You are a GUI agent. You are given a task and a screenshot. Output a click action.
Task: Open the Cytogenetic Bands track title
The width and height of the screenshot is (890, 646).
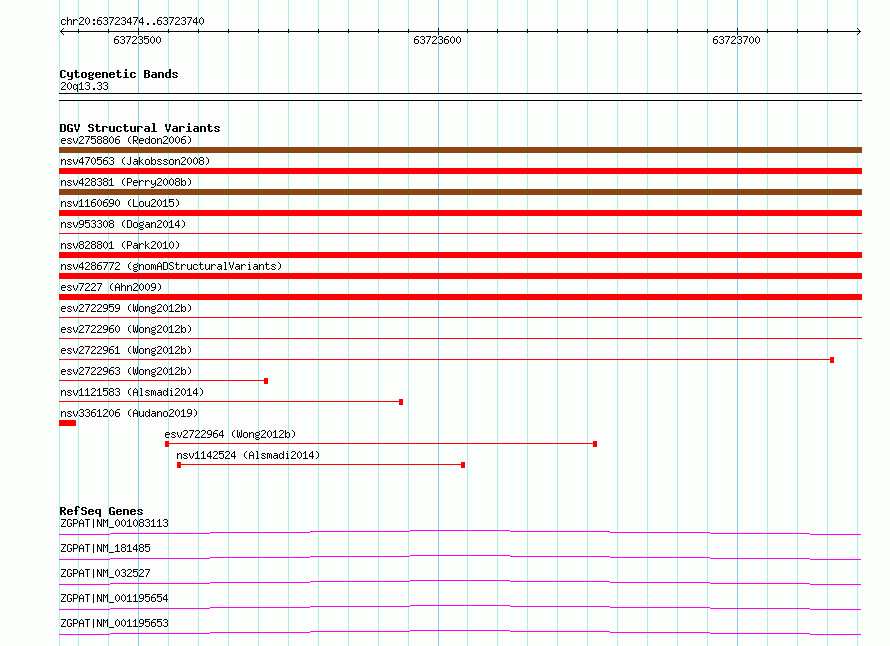pos(119,74)
